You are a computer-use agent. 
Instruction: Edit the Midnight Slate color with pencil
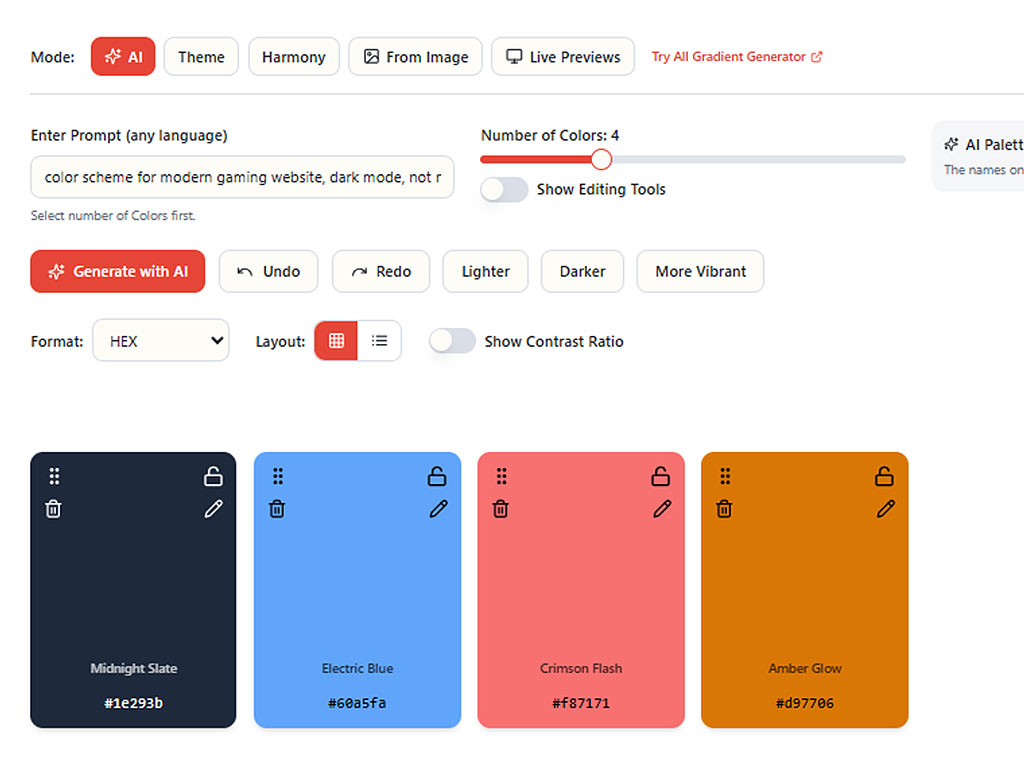pyautogui.click(x=214, y=509)
